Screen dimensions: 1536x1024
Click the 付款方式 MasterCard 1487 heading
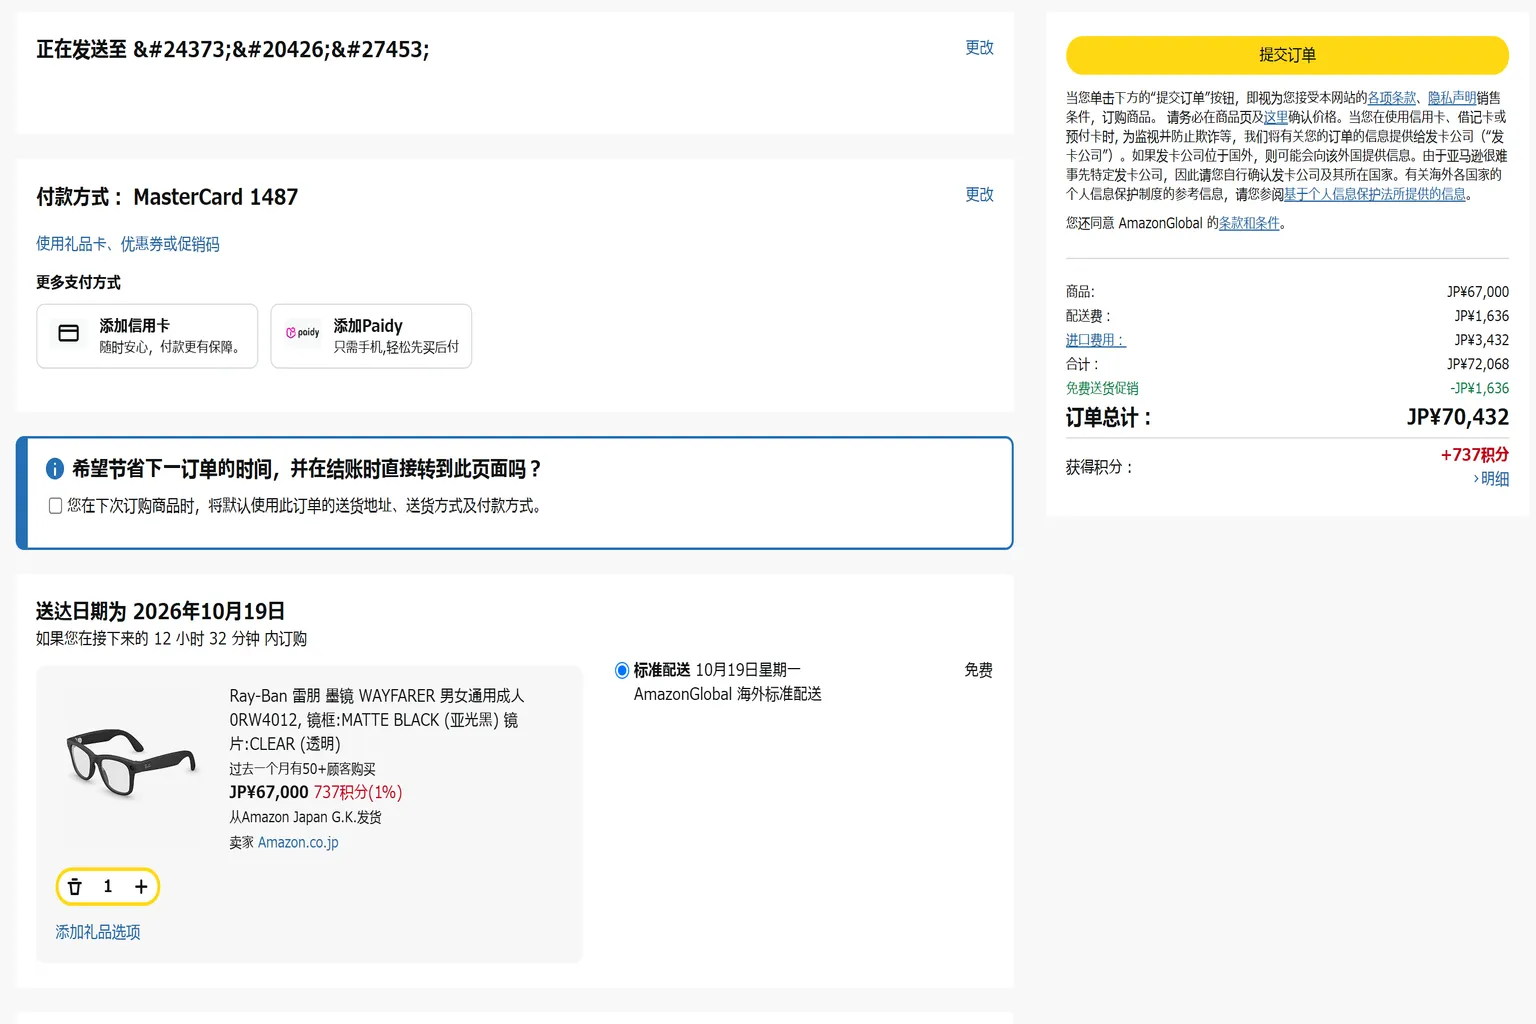coord(167,197)
